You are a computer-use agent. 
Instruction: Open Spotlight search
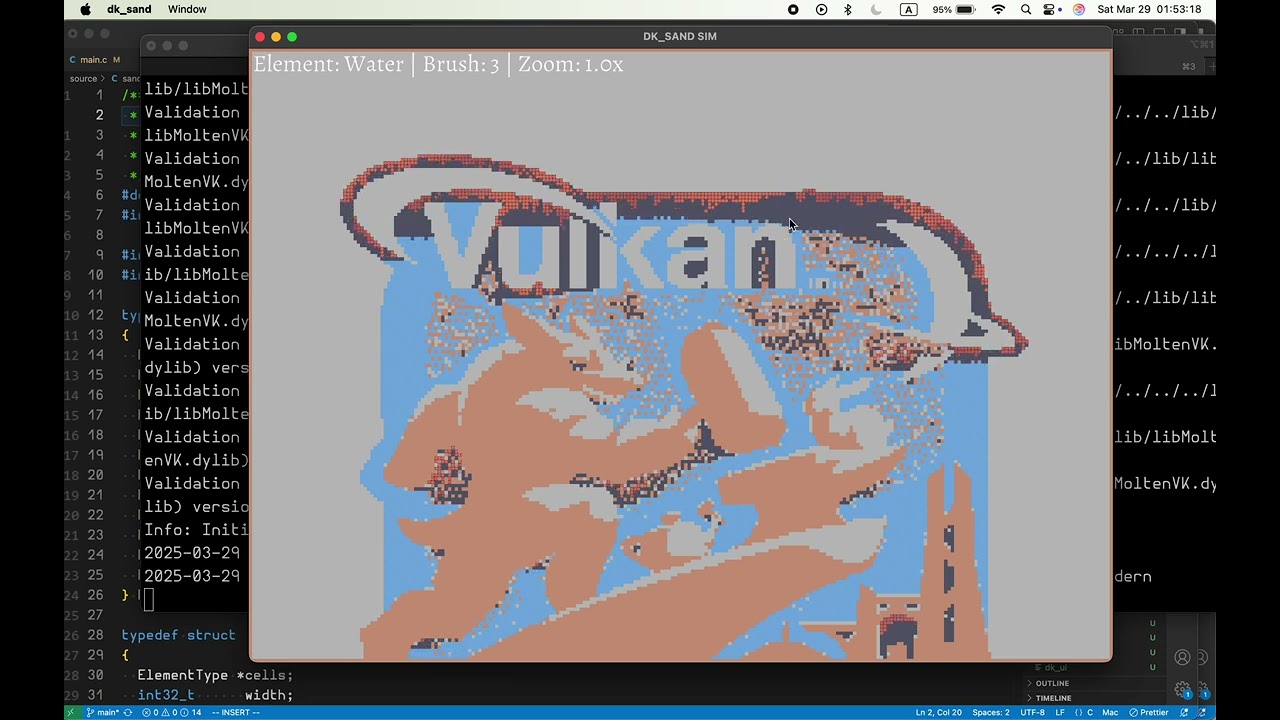(x=1026, y=10)
